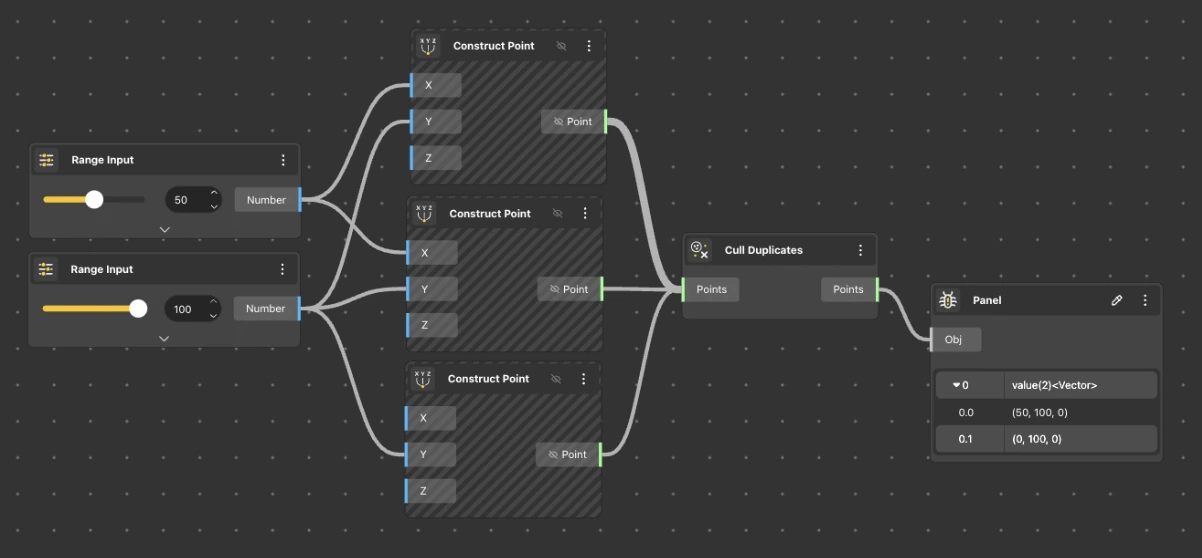Toggle visibility on middle Construct Point header

557,213
